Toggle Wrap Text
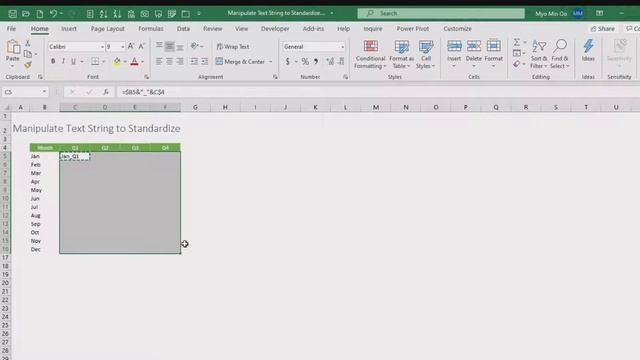Viewport: 640px width, 360px height. pos(233,47)
